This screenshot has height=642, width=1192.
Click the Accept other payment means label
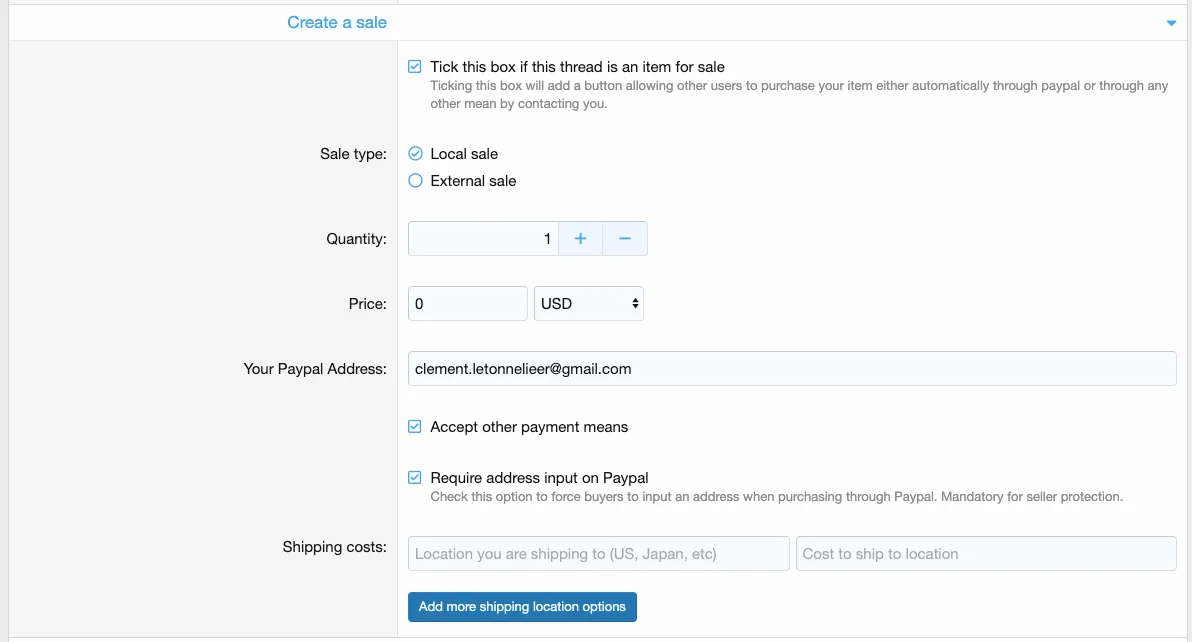(529, 427)
